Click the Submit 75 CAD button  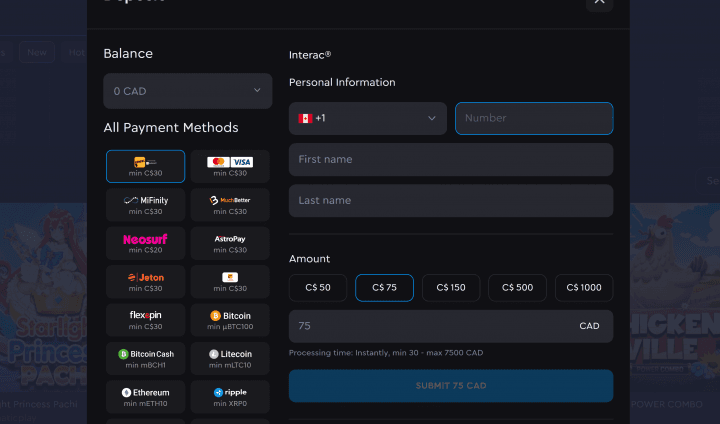(x=451, y=386)
